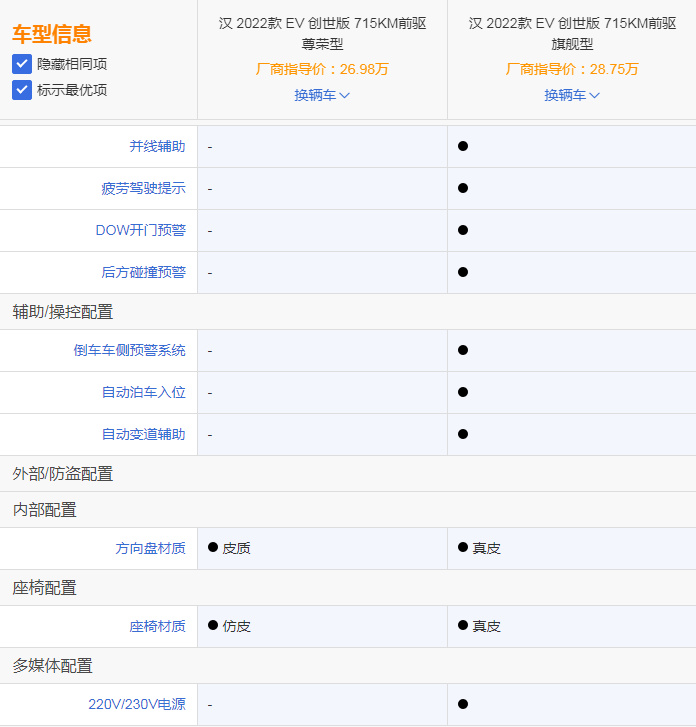Uncheck the 隐藏相同项 checkbox

point(22,64)
